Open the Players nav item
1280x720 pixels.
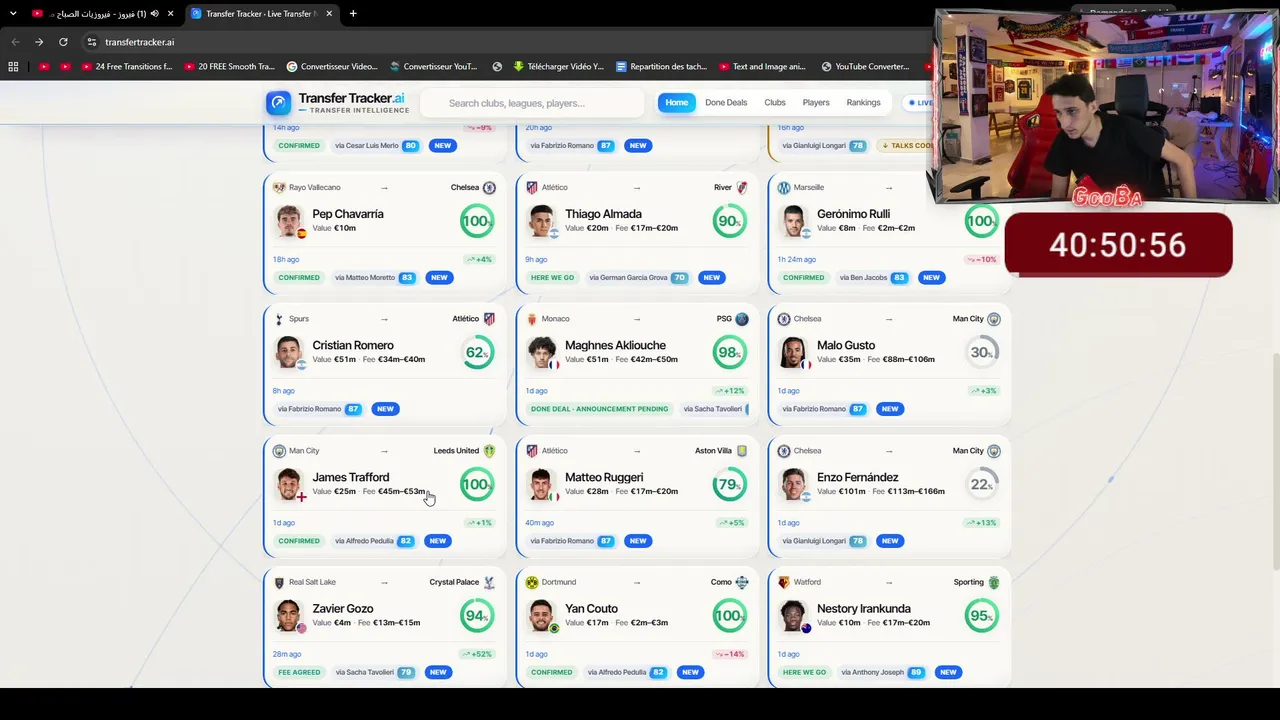tap(816, 103)
